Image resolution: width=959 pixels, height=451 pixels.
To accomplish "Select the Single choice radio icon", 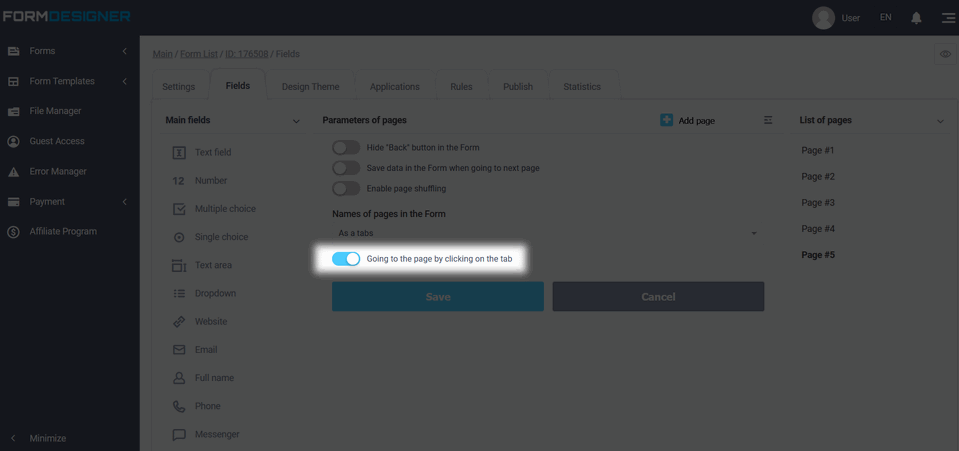I will coord(179,237).
